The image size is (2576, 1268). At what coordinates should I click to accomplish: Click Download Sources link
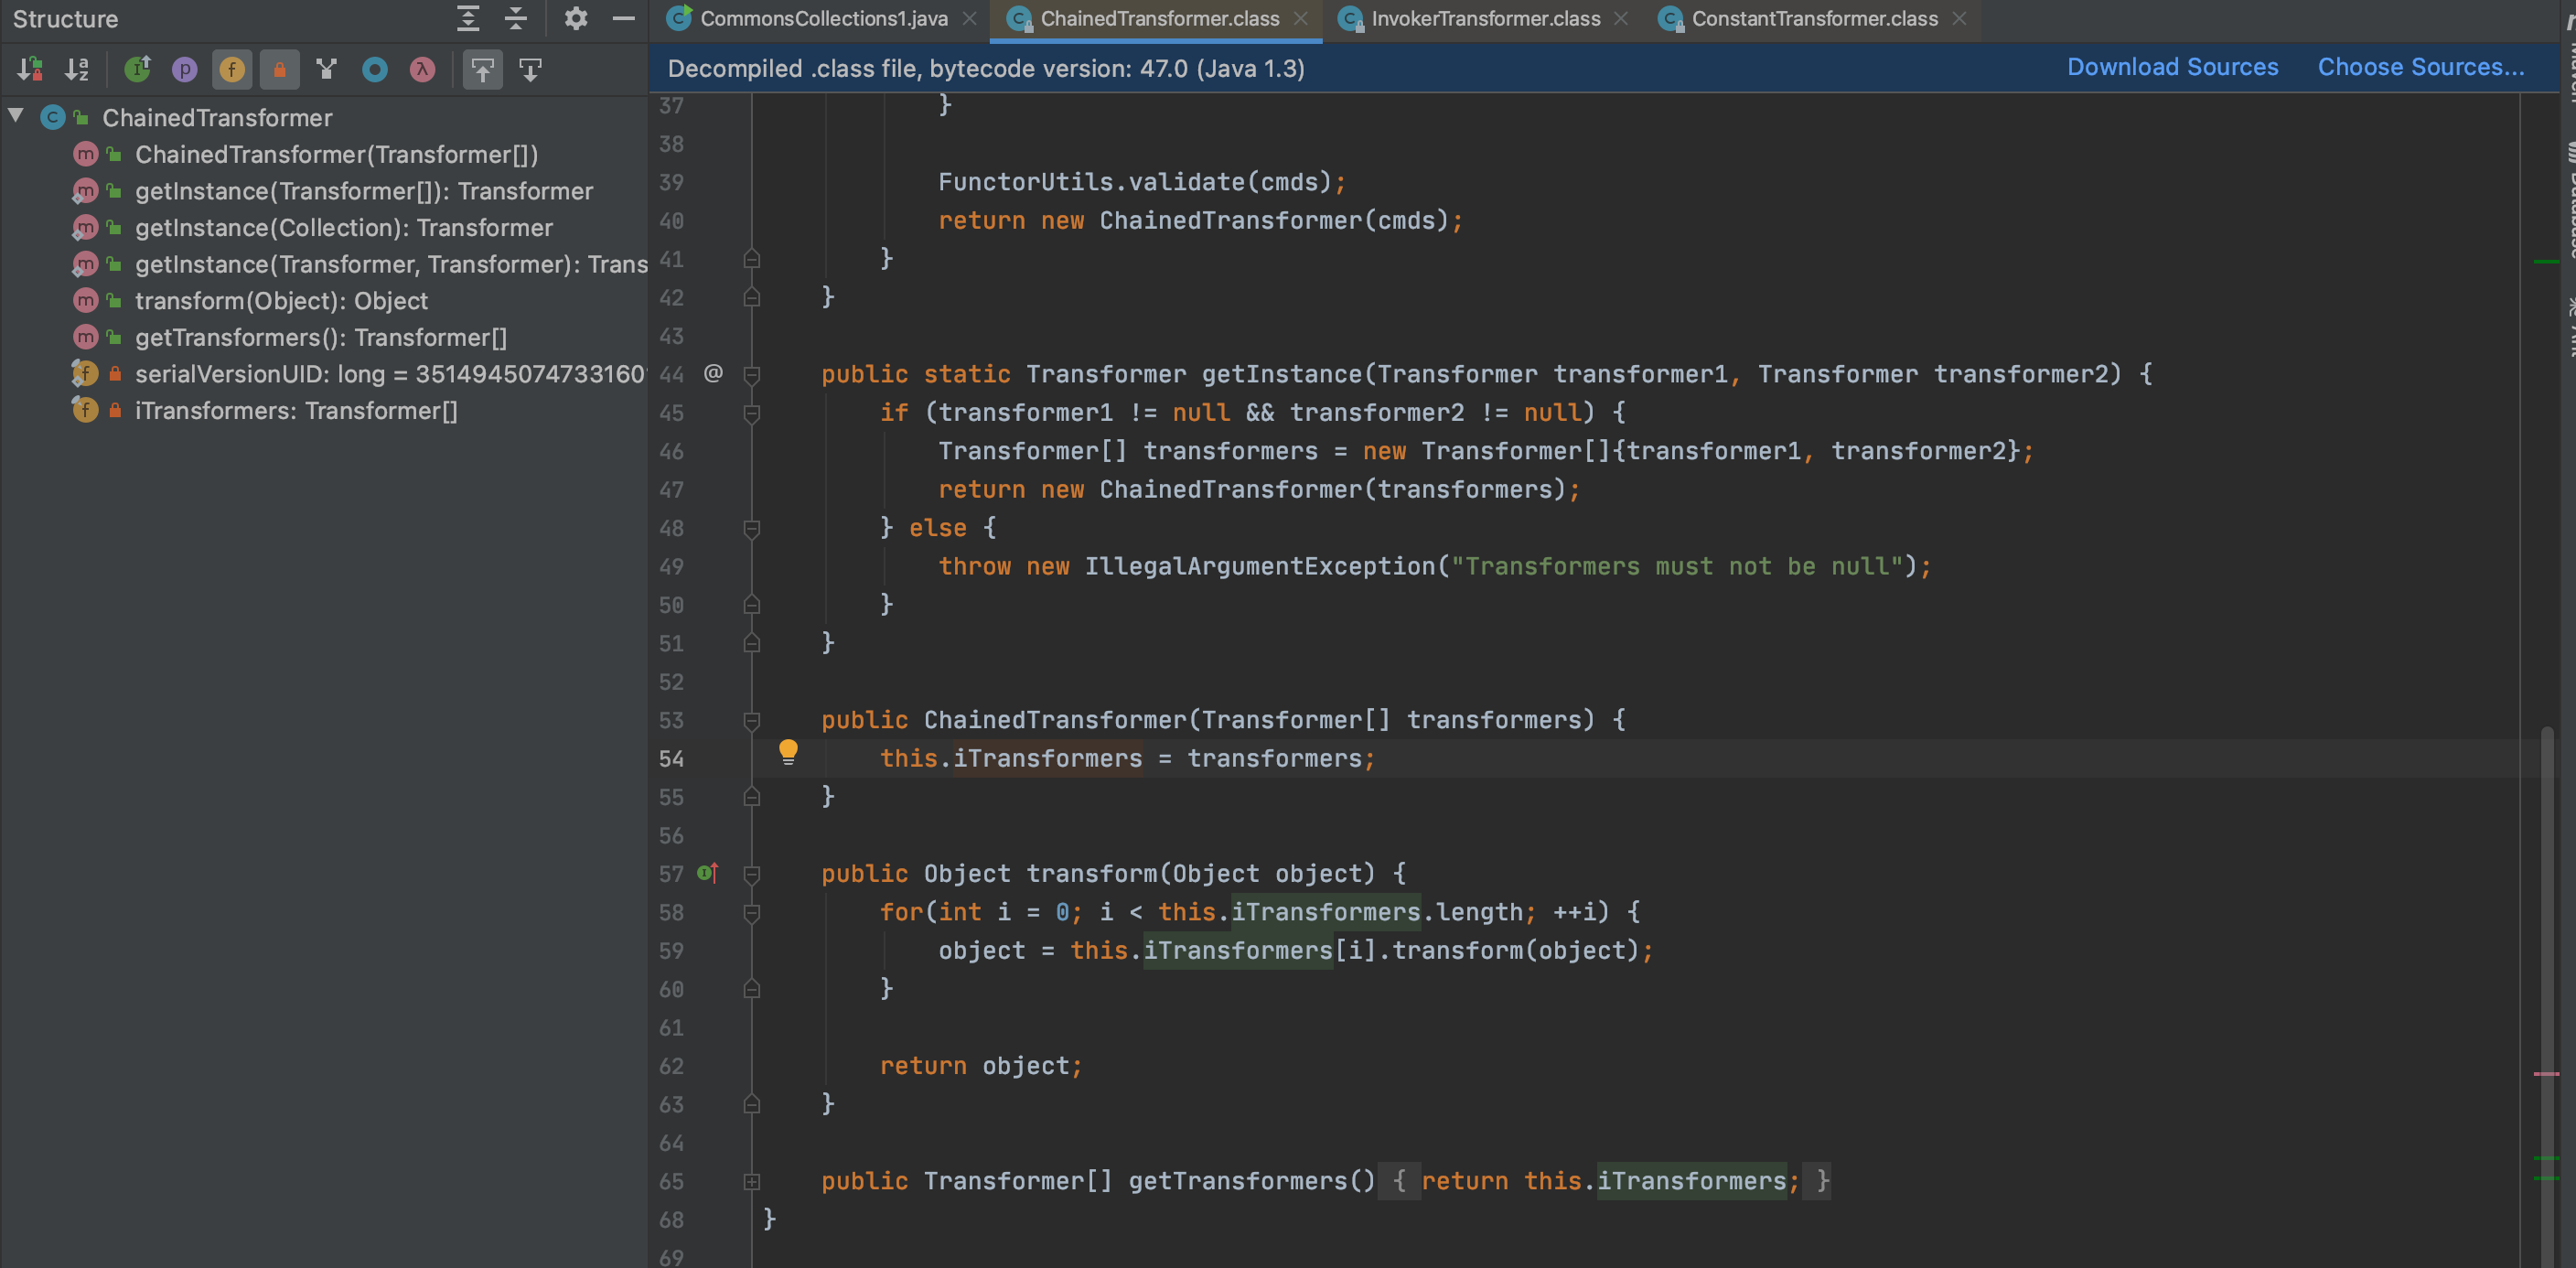(2172, 67)
